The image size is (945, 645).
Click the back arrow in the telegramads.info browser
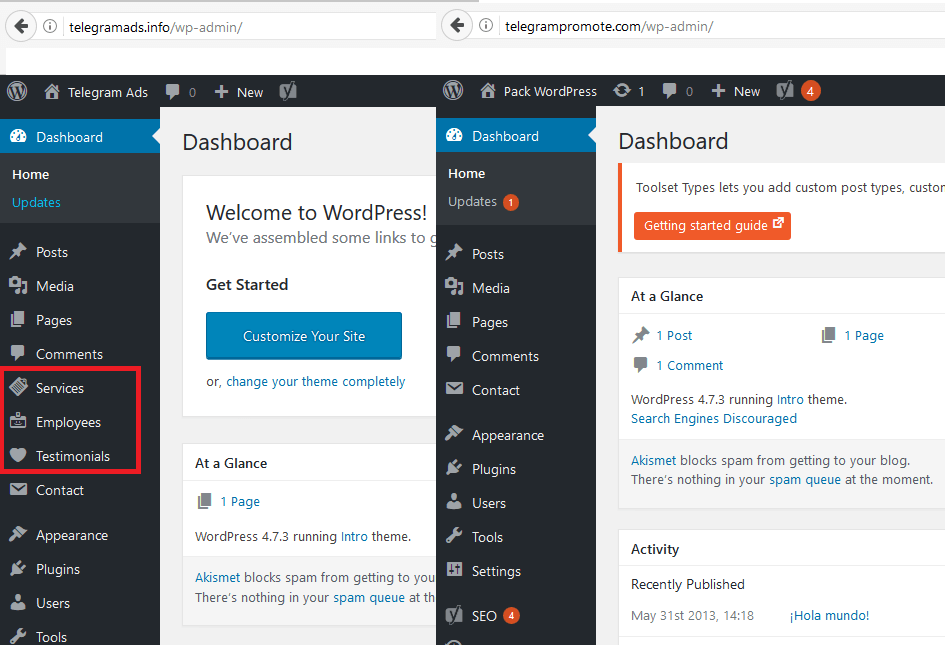[21, 27]
